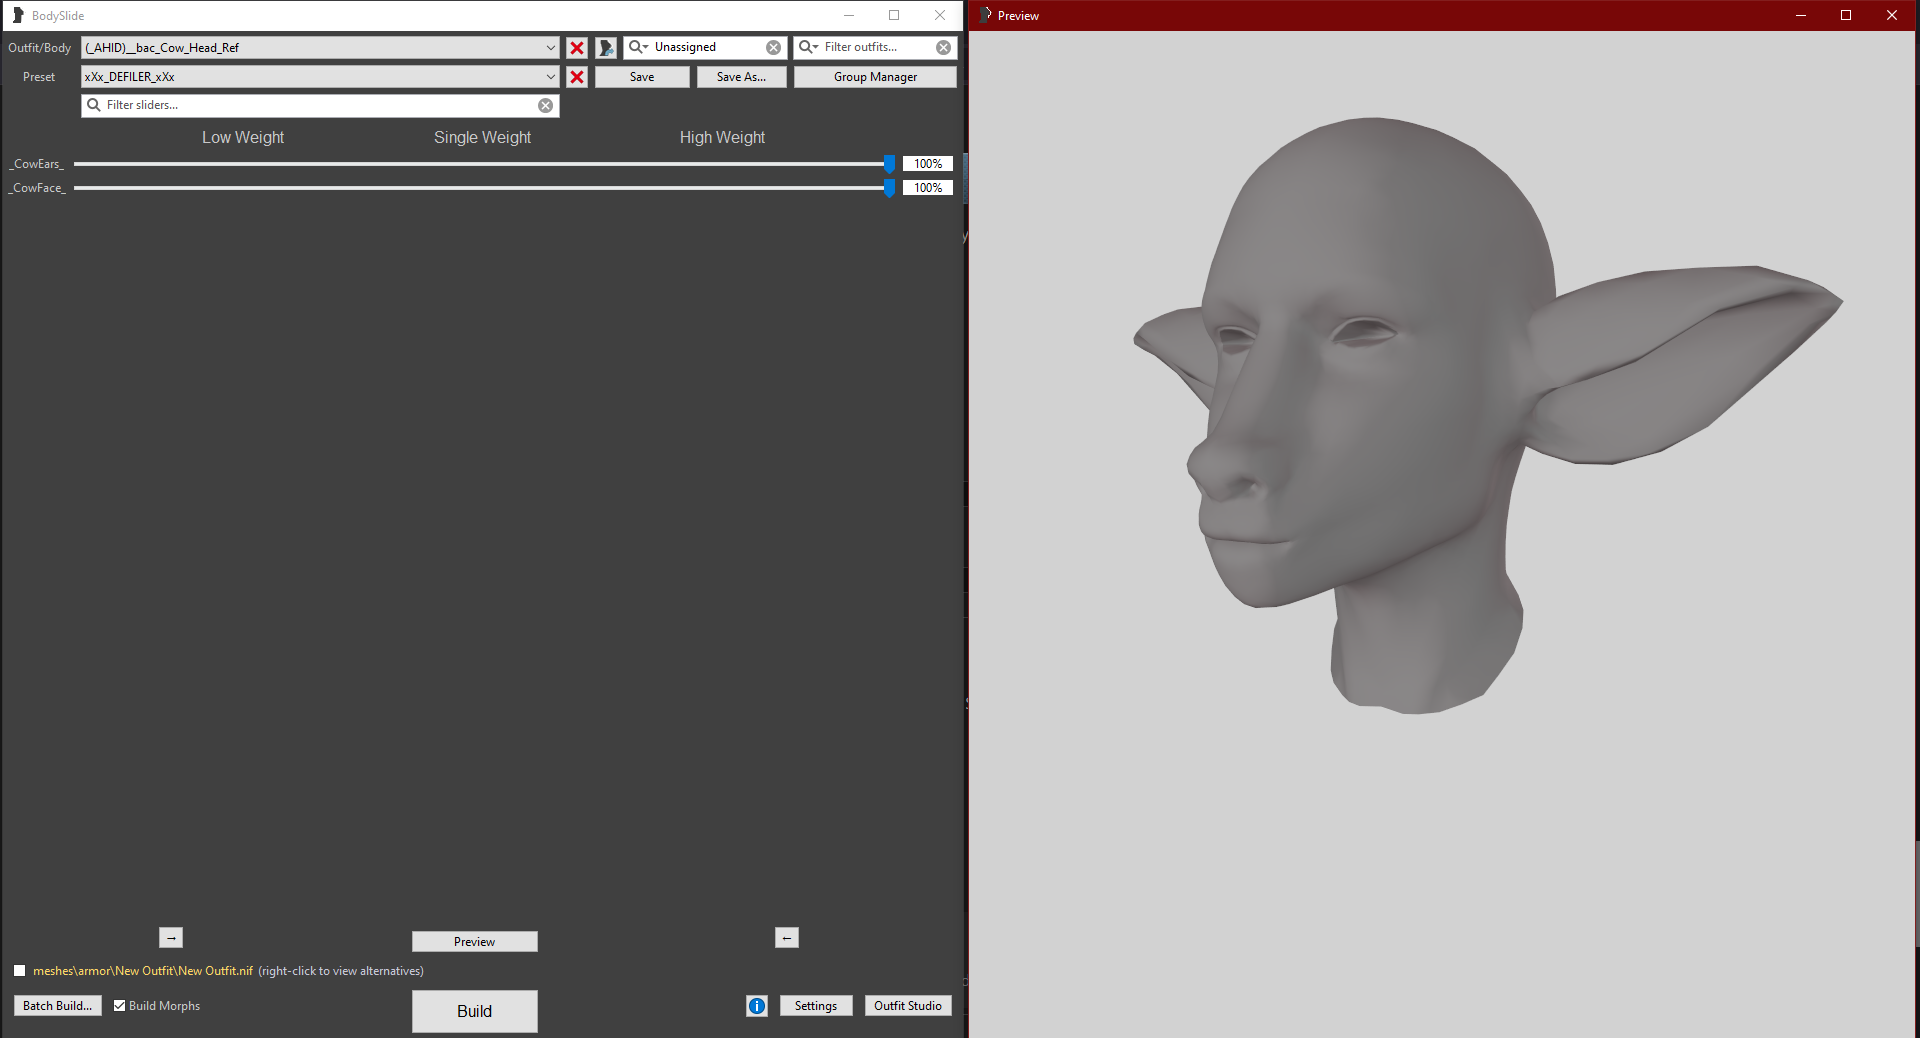This screenshot has height=1038, width=1920.
Task: Open the Preset dropdown list
Action: 550,77
